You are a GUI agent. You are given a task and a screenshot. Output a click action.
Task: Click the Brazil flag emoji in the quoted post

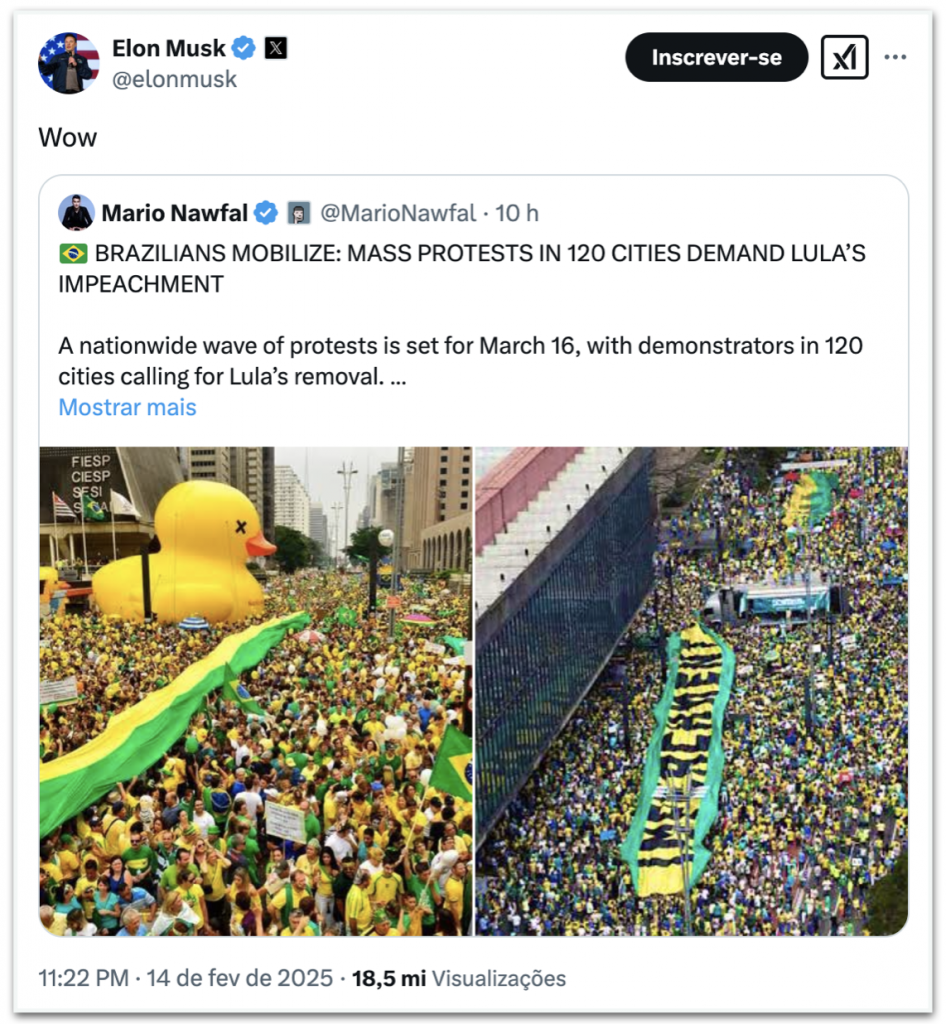73,254
